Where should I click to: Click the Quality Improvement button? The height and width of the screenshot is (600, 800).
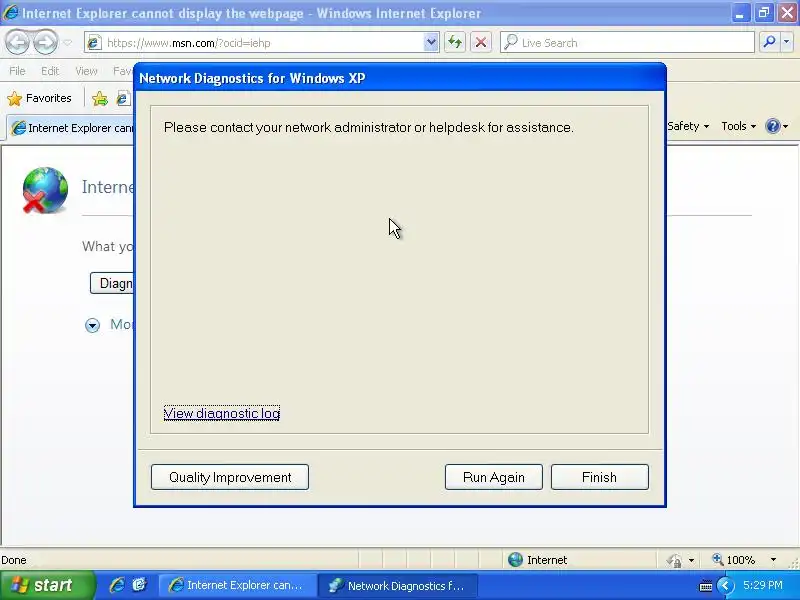coord(230,477)
